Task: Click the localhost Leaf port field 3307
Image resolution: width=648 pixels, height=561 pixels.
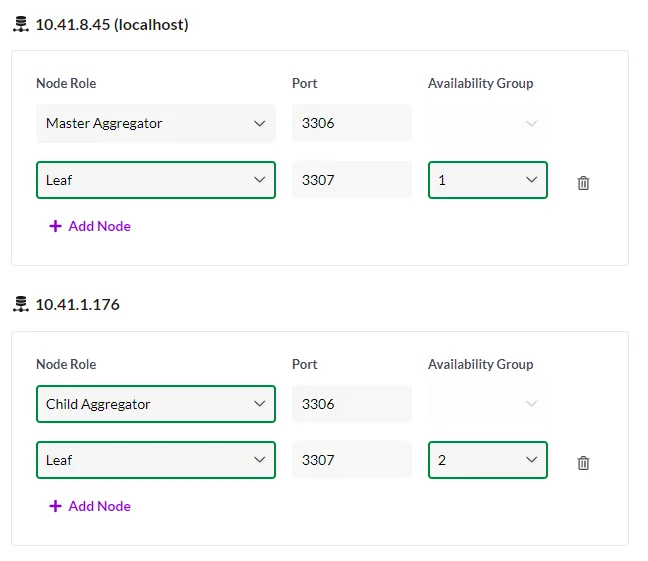Action: point(352,180)
